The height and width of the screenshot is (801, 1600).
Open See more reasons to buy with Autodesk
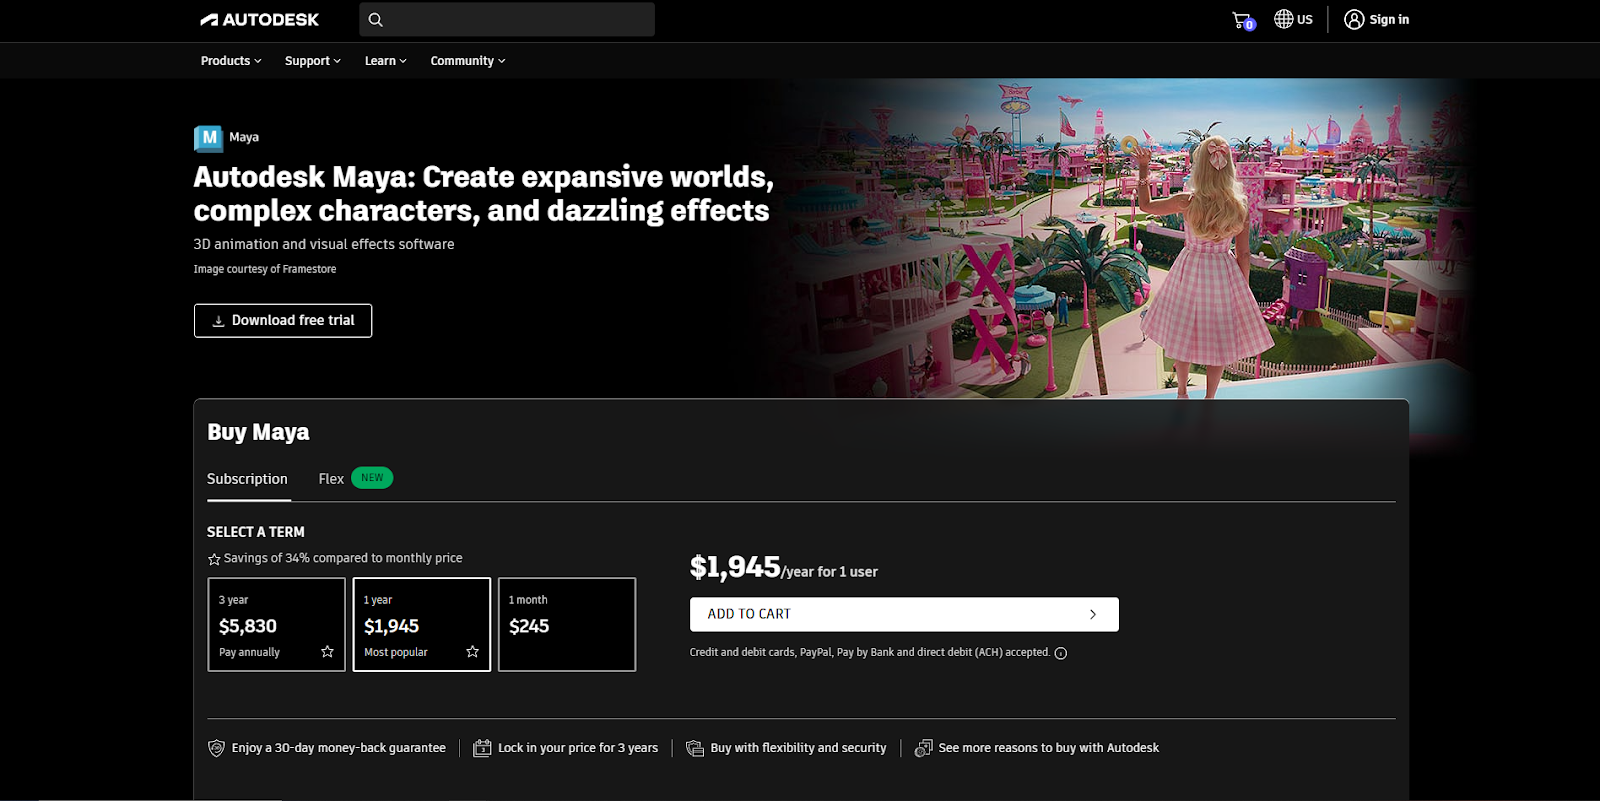[x=1048, y=748]
